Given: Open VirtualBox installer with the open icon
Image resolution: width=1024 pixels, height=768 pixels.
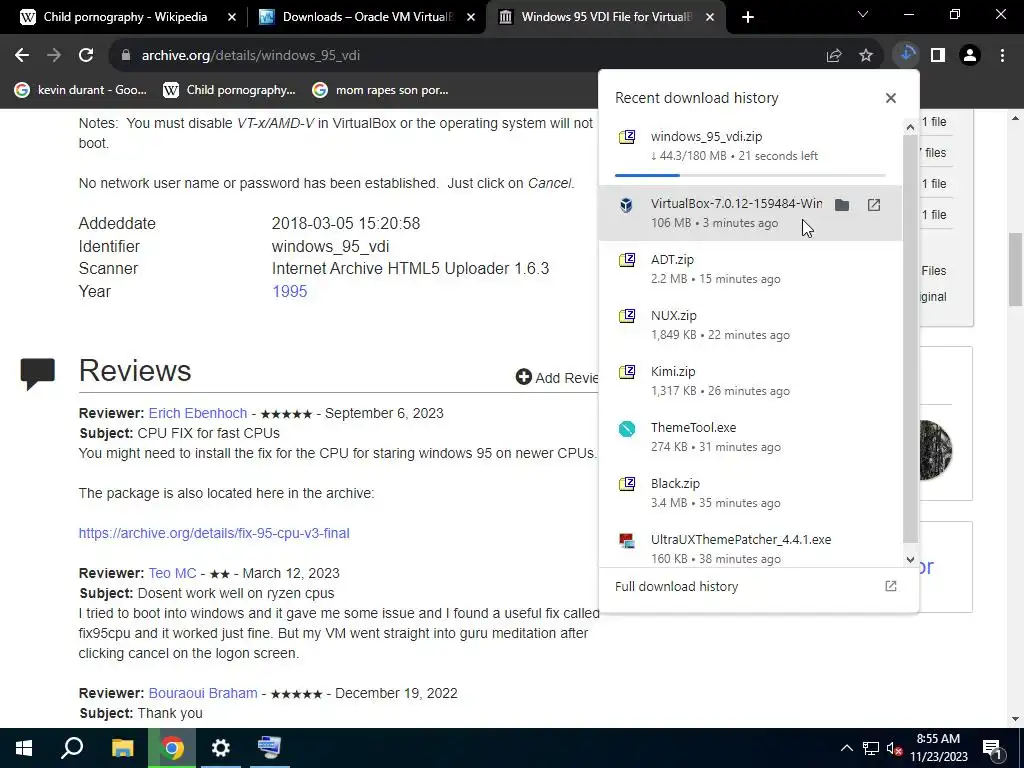Looking at the screenshot, I should 874,205.
